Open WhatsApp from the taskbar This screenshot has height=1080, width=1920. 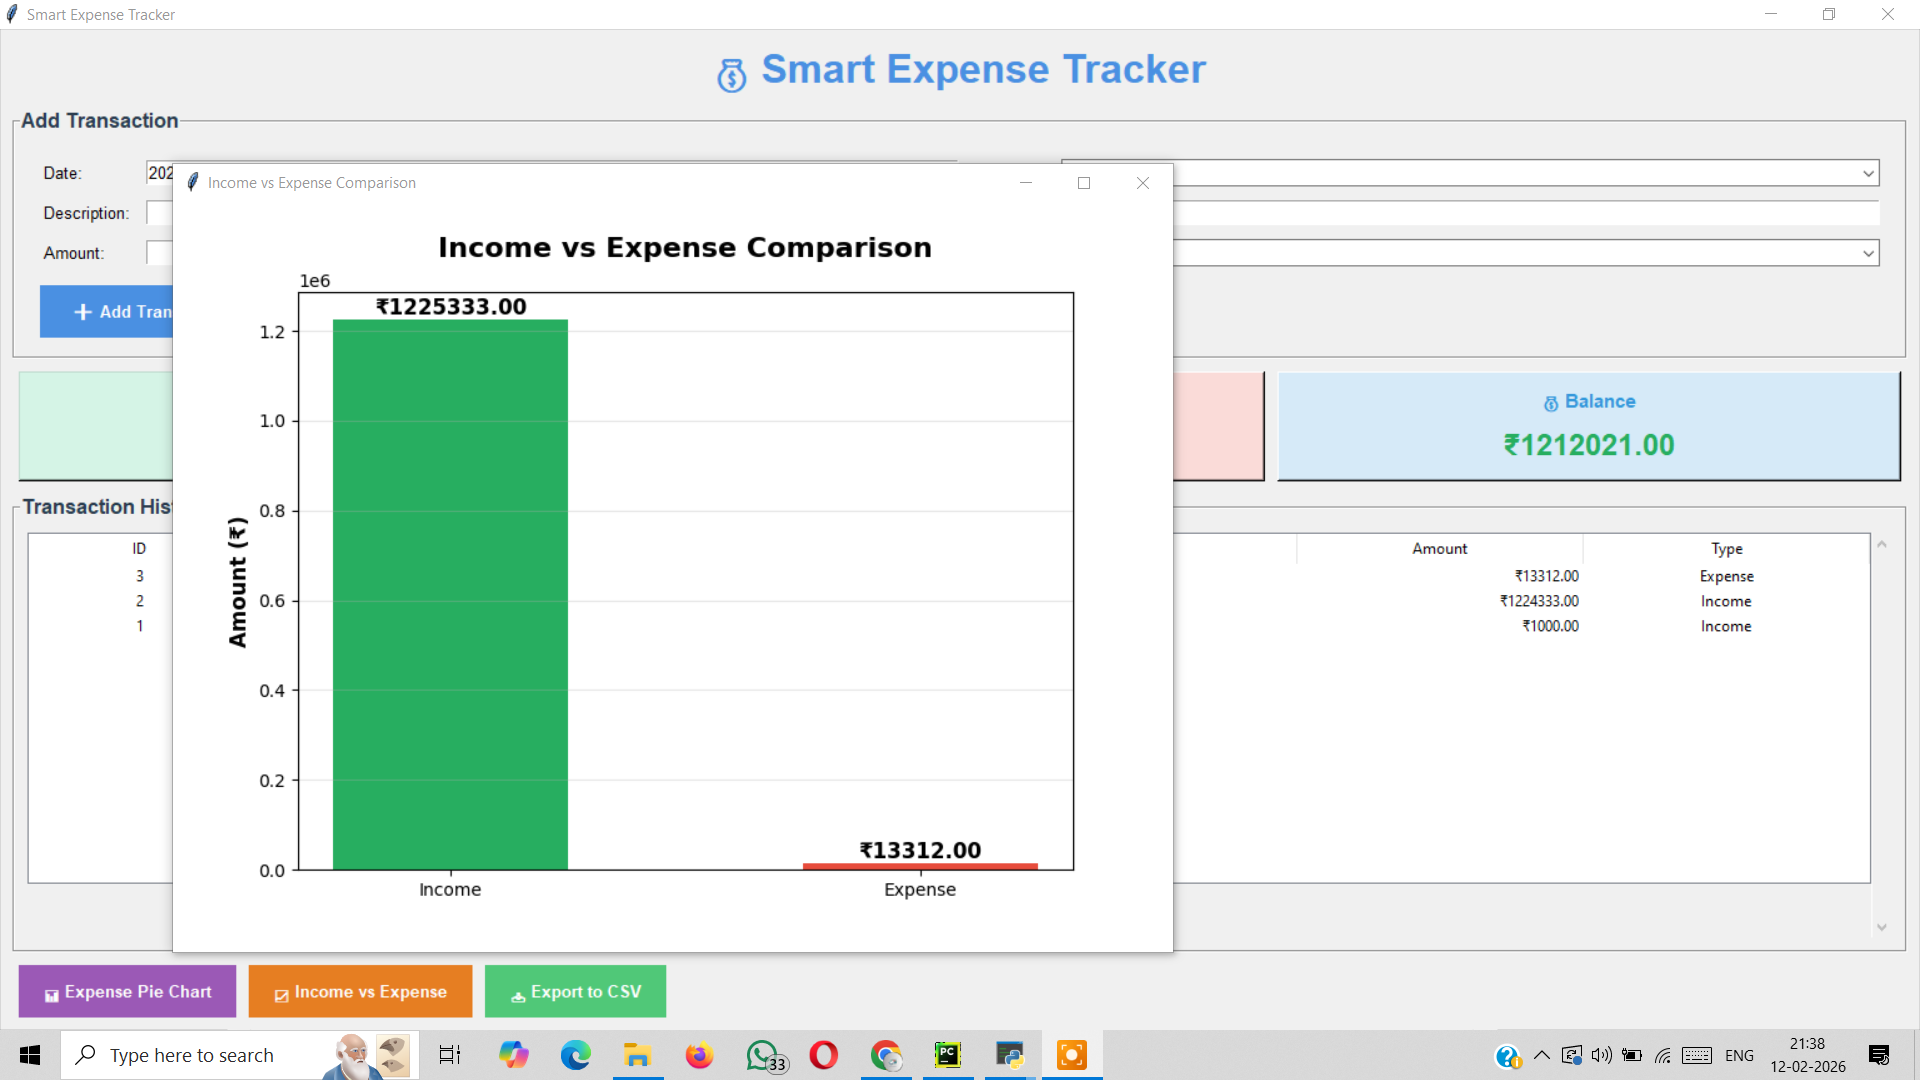763,1055
